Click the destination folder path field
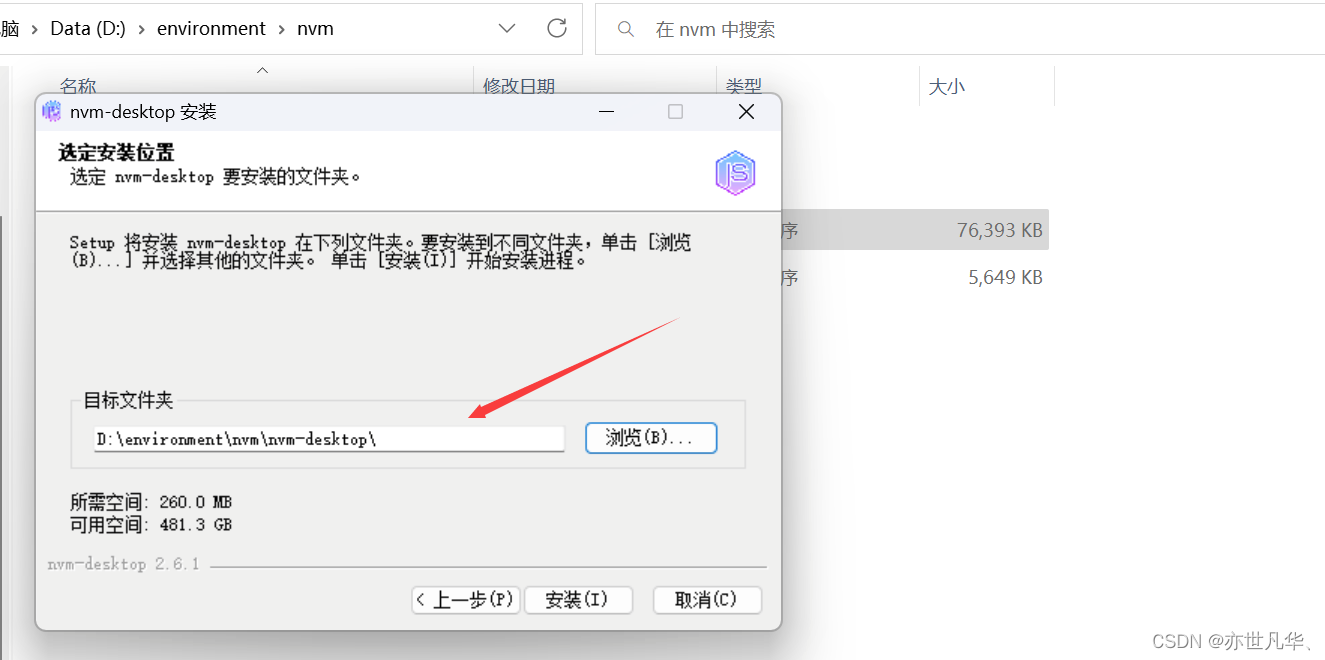This screenshot has height=660, width=1325. [329, 439]
